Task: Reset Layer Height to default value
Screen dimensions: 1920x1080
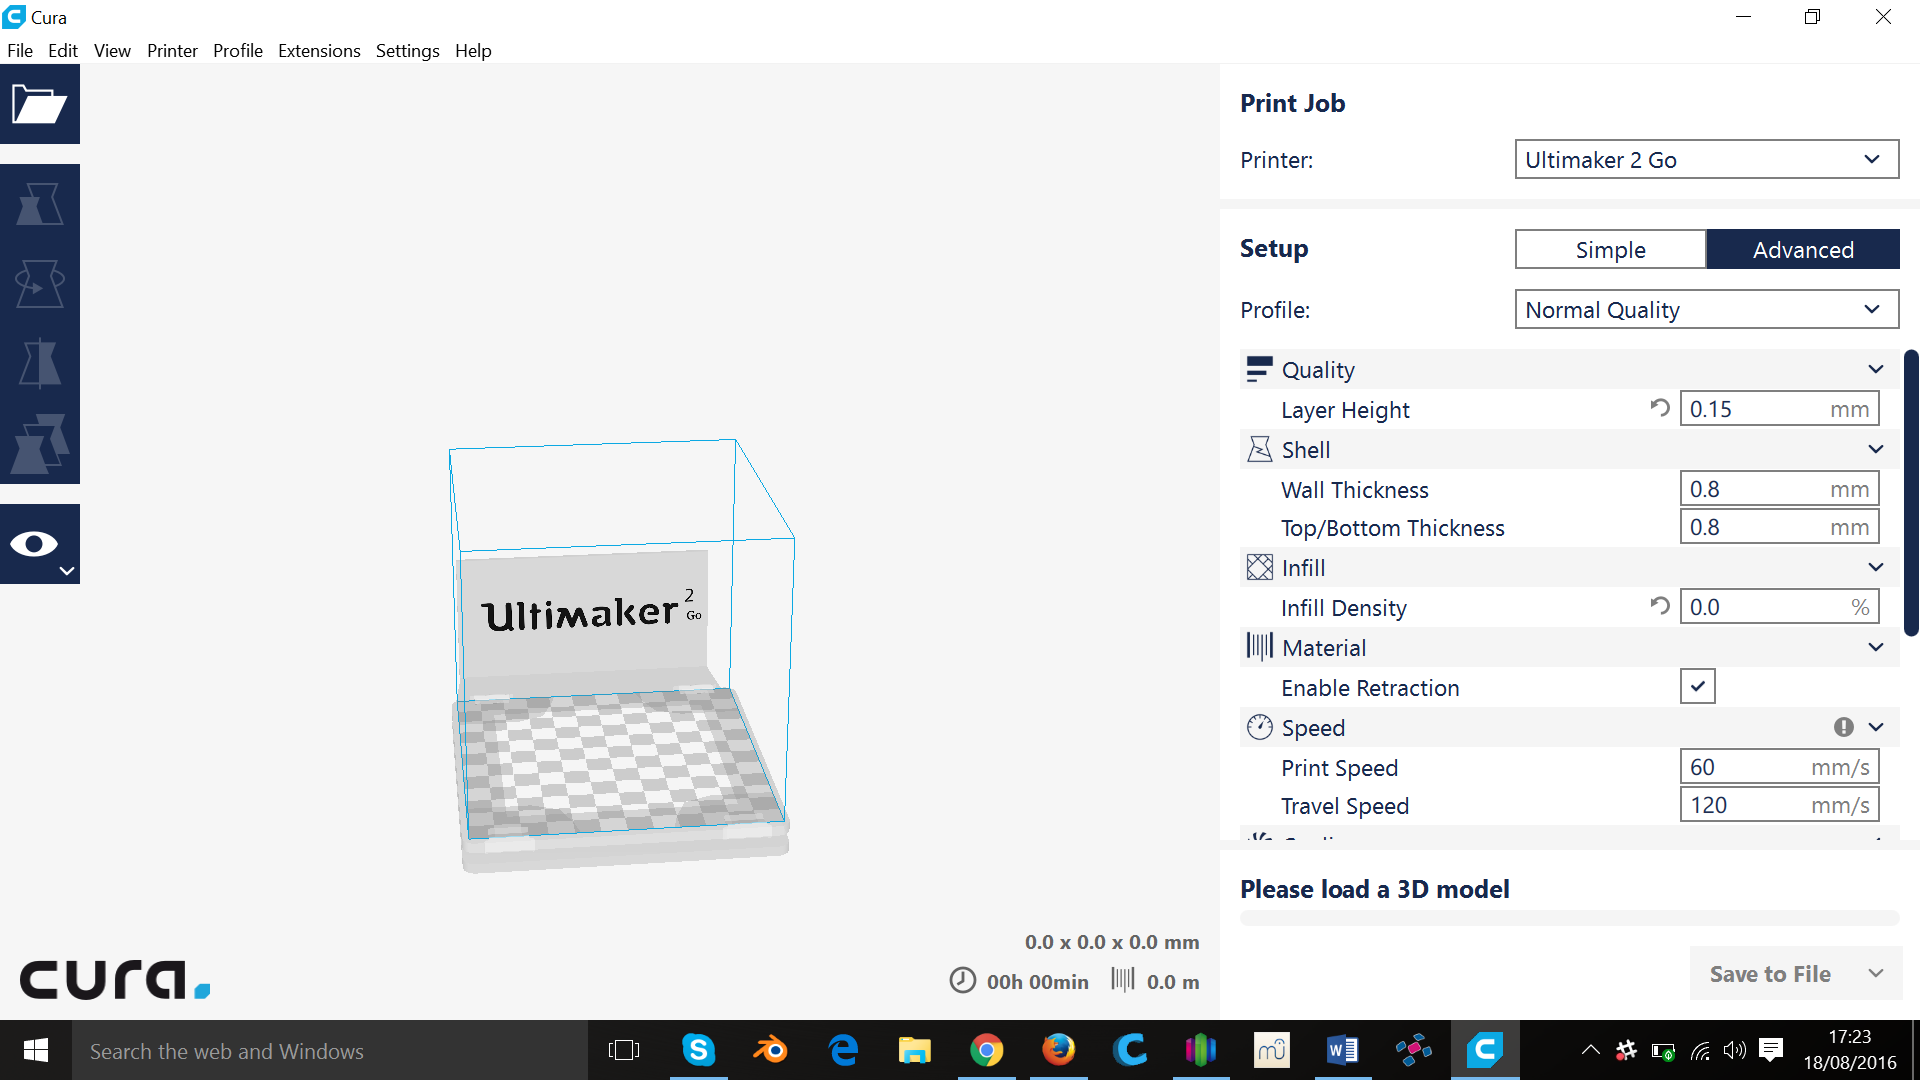Action: tap(1660, 408)
